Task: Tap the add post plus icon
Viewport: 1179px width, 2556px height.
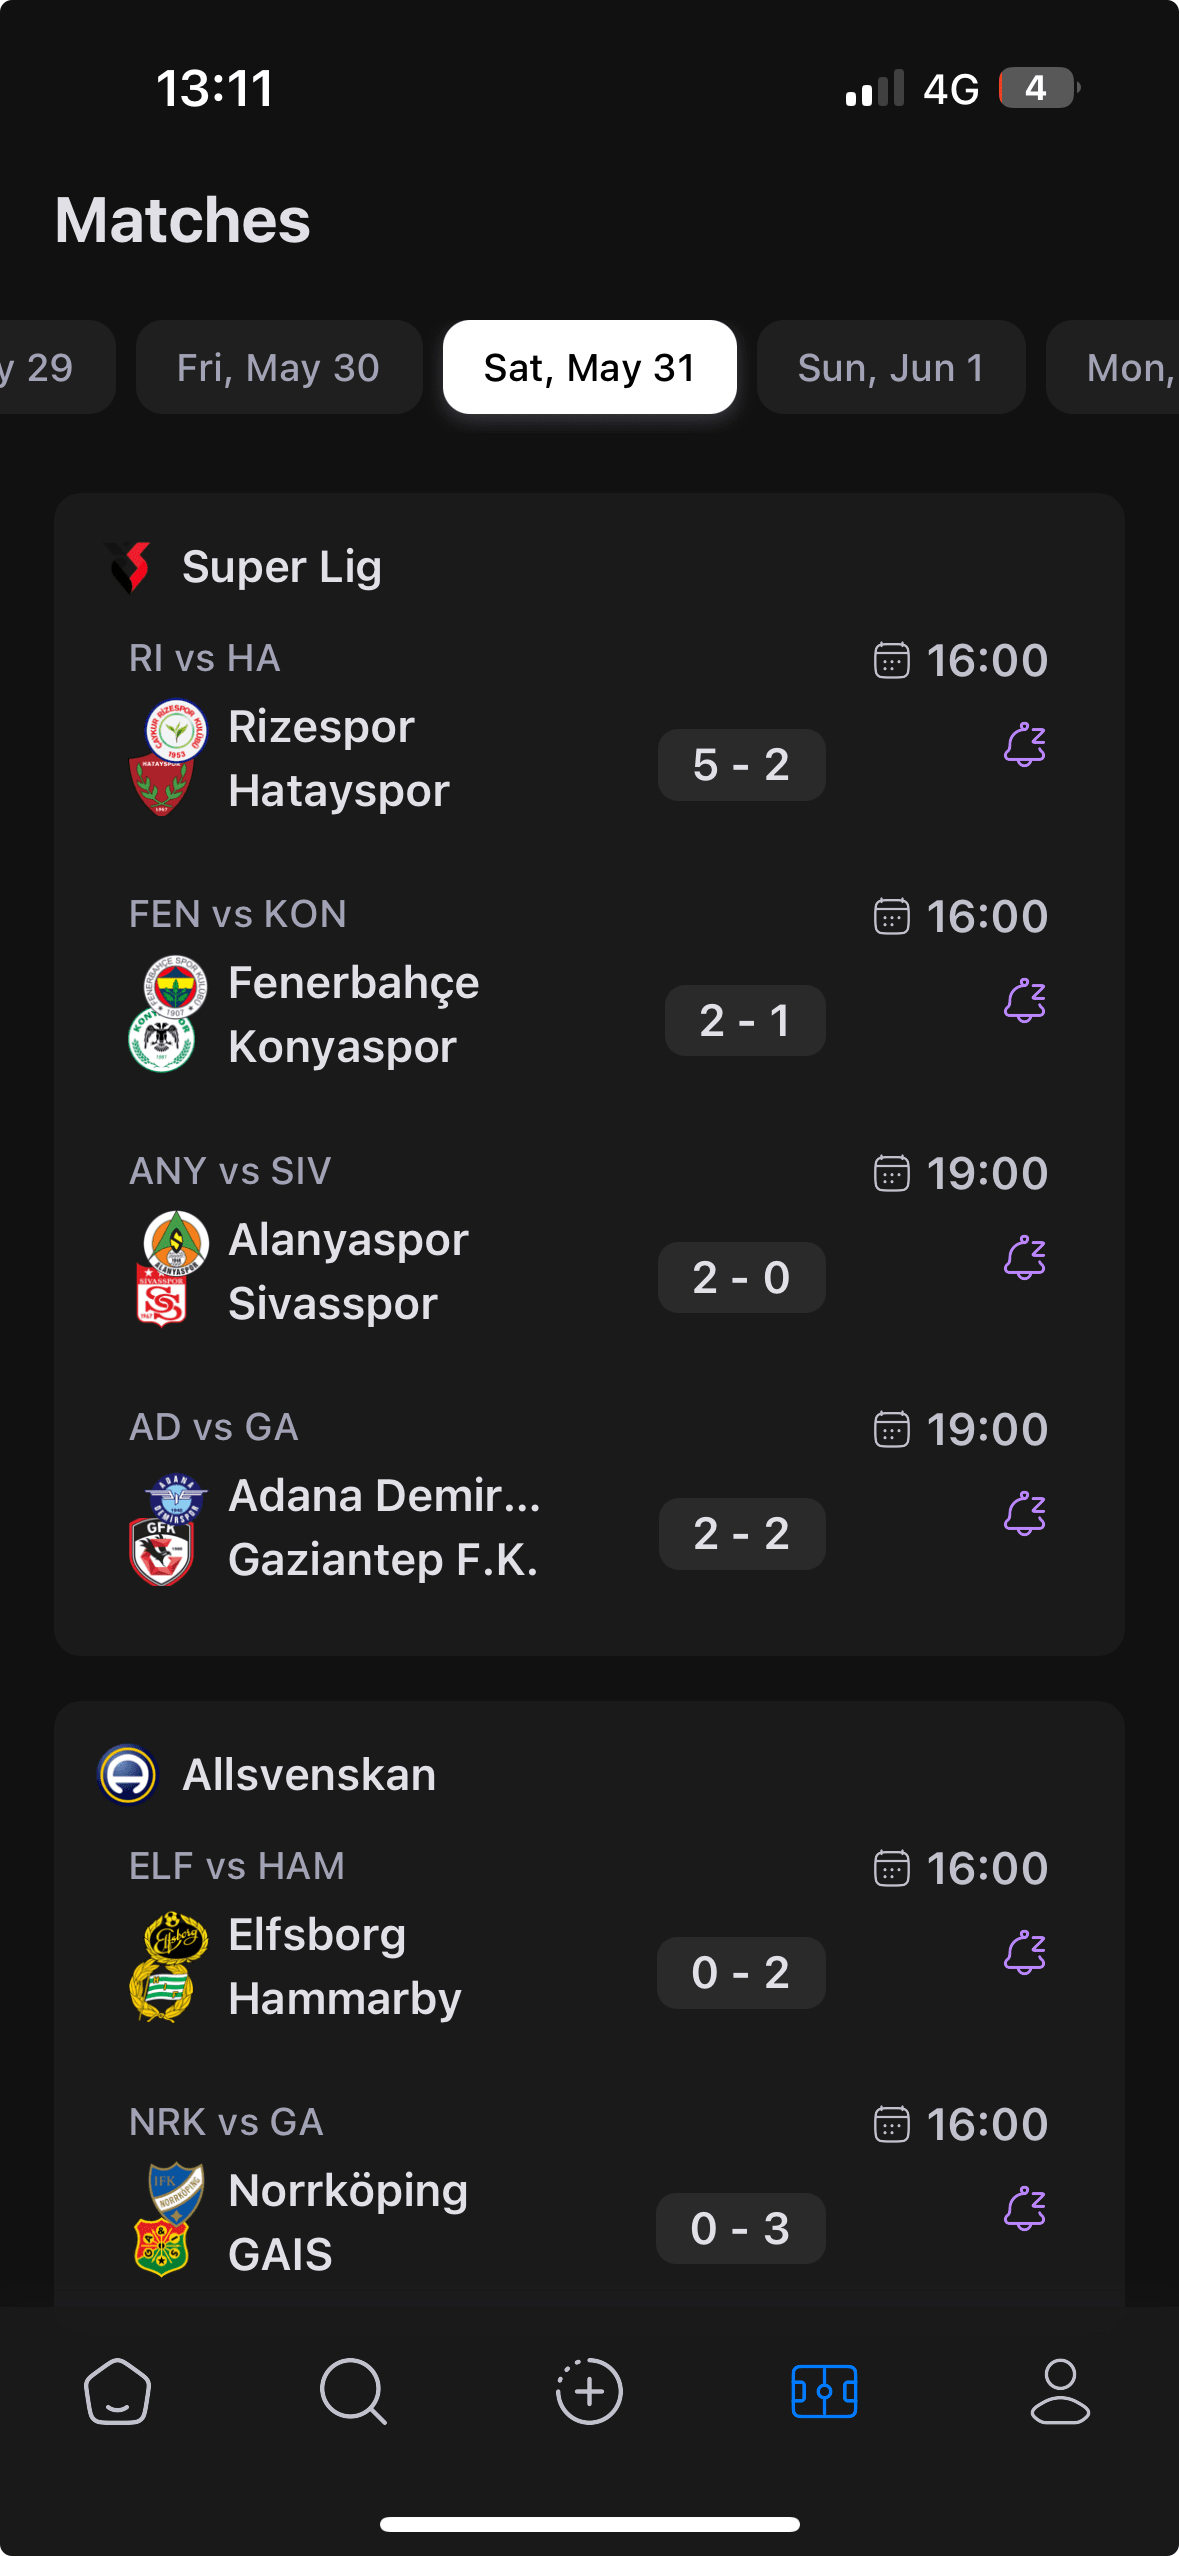Action: [x=589, y=2391]
